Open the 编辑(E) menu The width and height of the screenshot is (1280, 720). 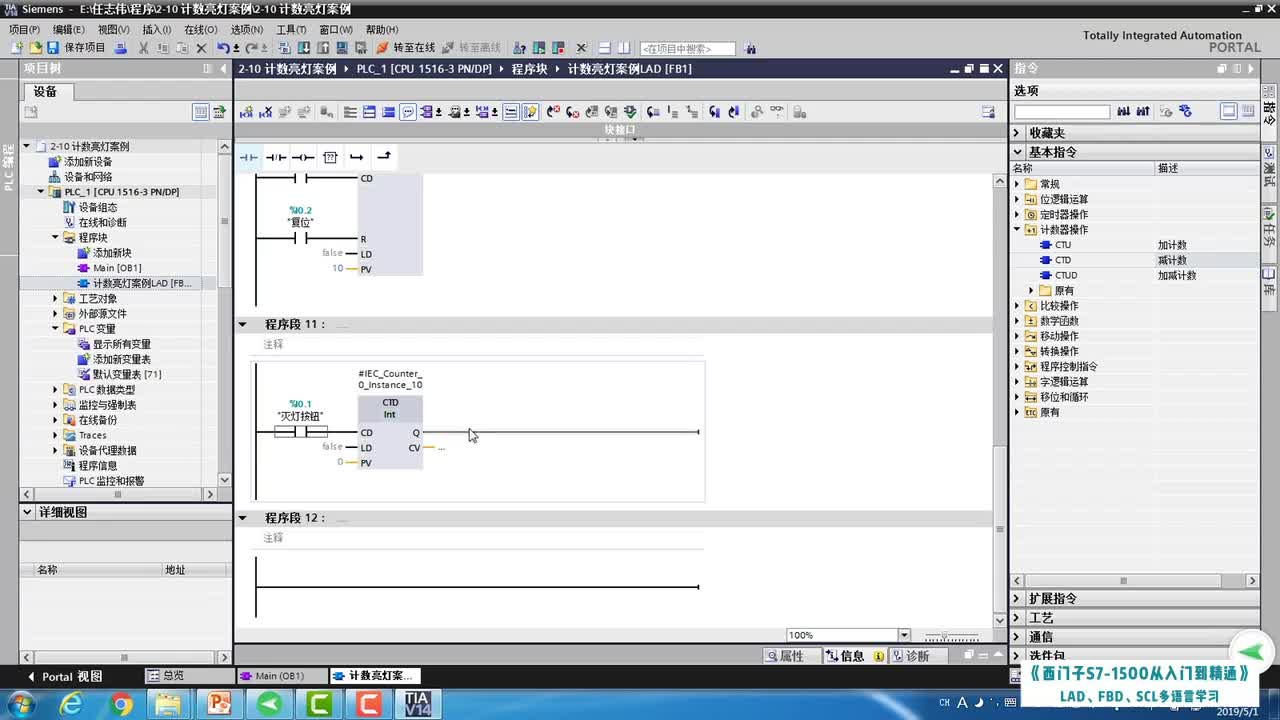click(x=69, y=30)
